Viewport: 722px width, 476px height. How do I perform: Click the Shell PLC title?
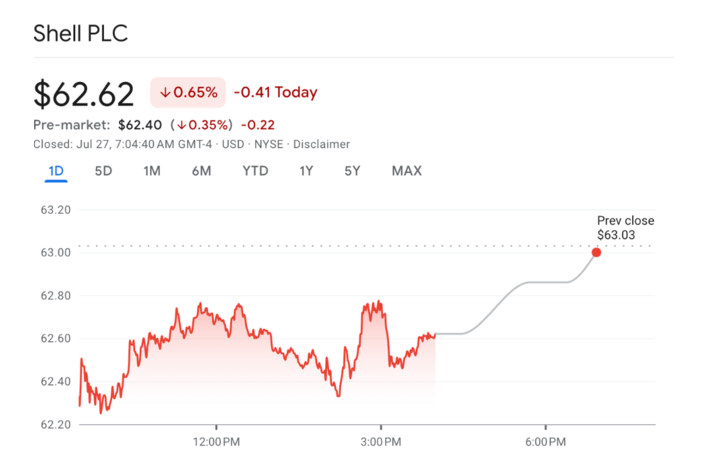pyautogui.click(x=81, y=34)
